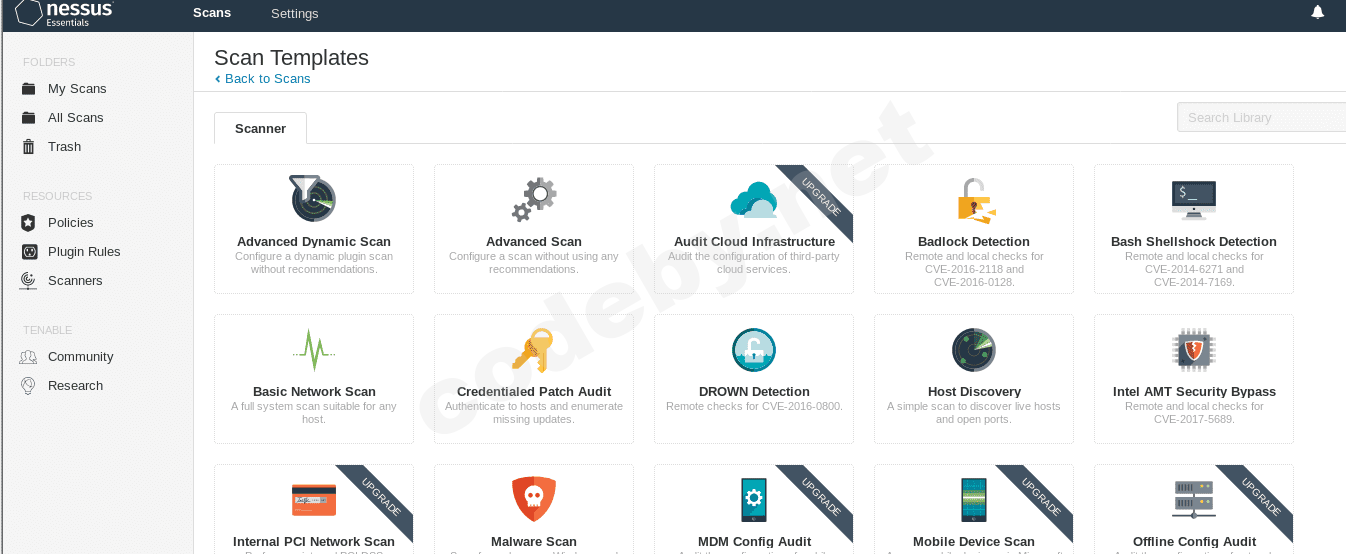Viewport: 1346px width, 554px height.
Task: Click the Nessus Essentials logo
Action: pyautogui.click(x=65, y=13)
